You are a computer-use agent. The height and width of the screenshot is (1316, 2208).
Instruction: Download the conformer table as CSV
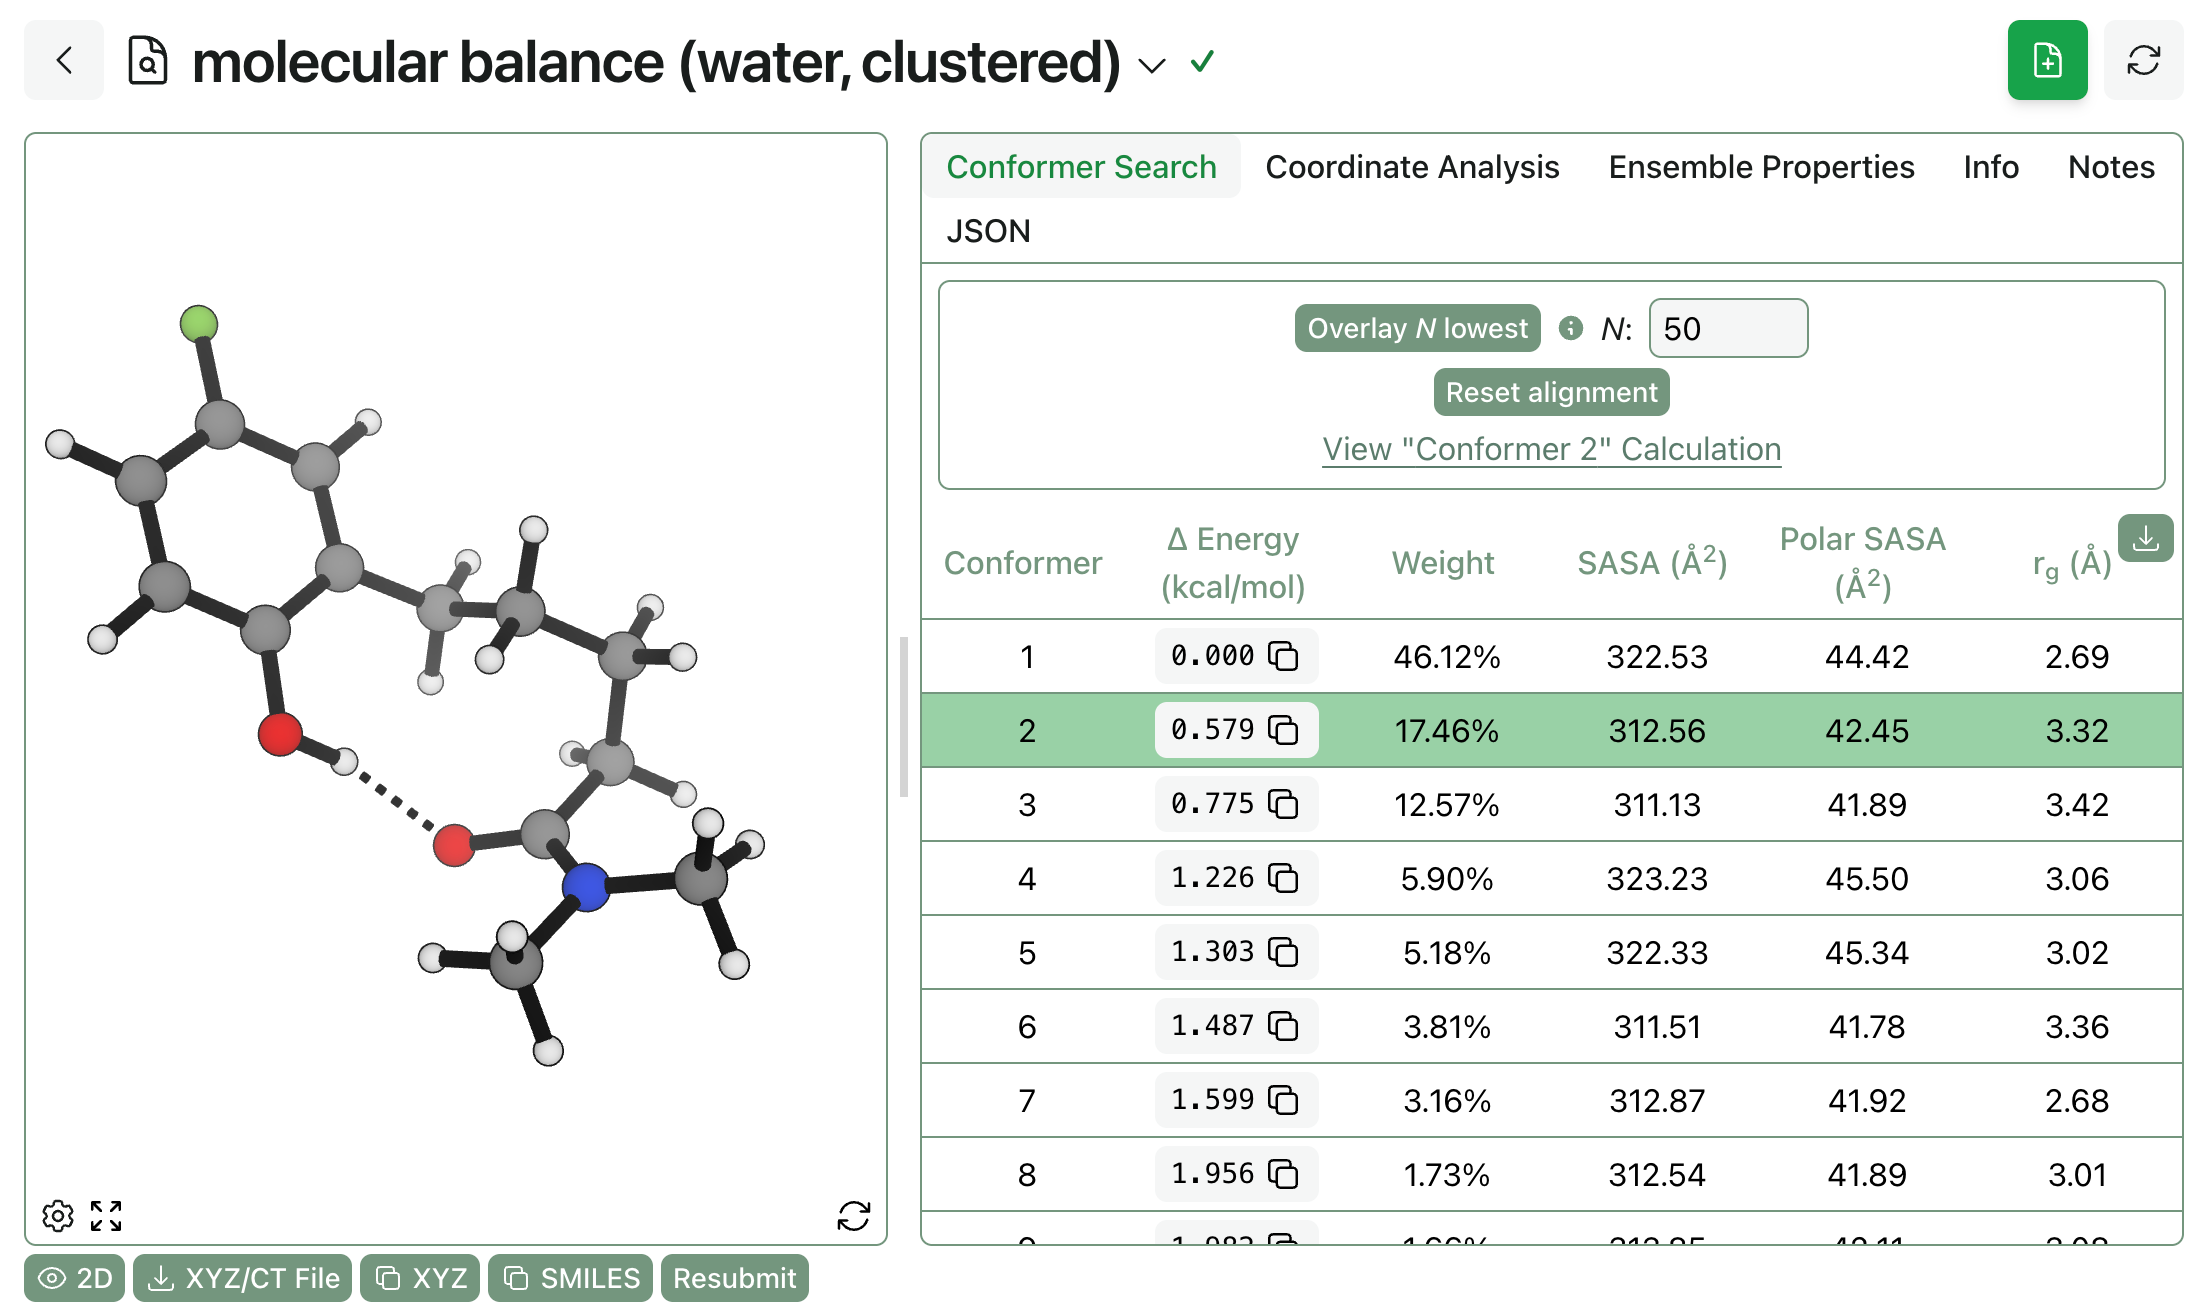pyautogui.click(x=2145, y=539)
